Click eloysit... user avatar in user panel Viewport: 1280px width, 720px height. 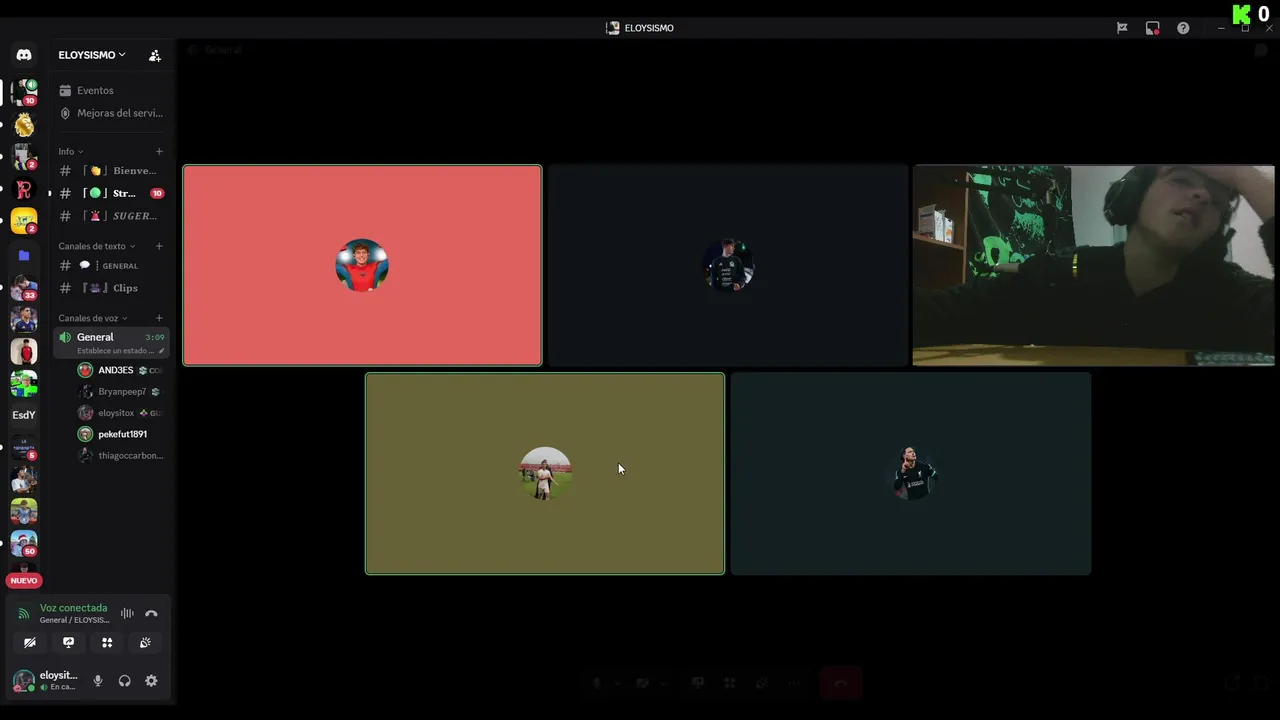[23, 681]
